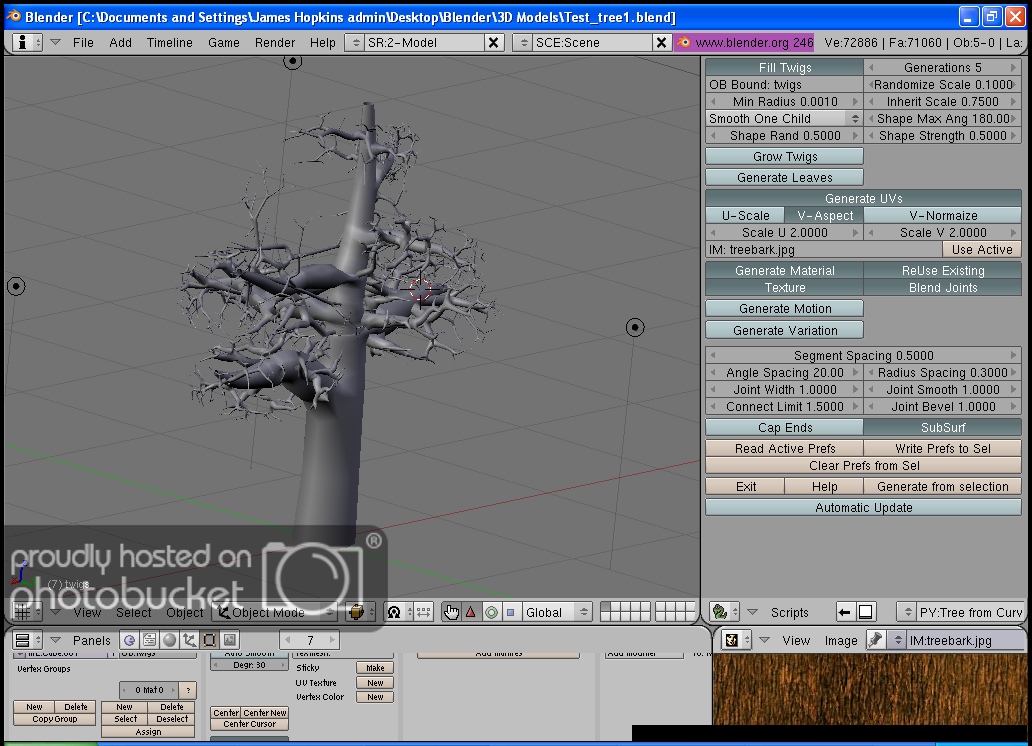Toggle the V-Normaize option
The height and width of the screenshot is (746, 1032).
click(x=942, y=215)
